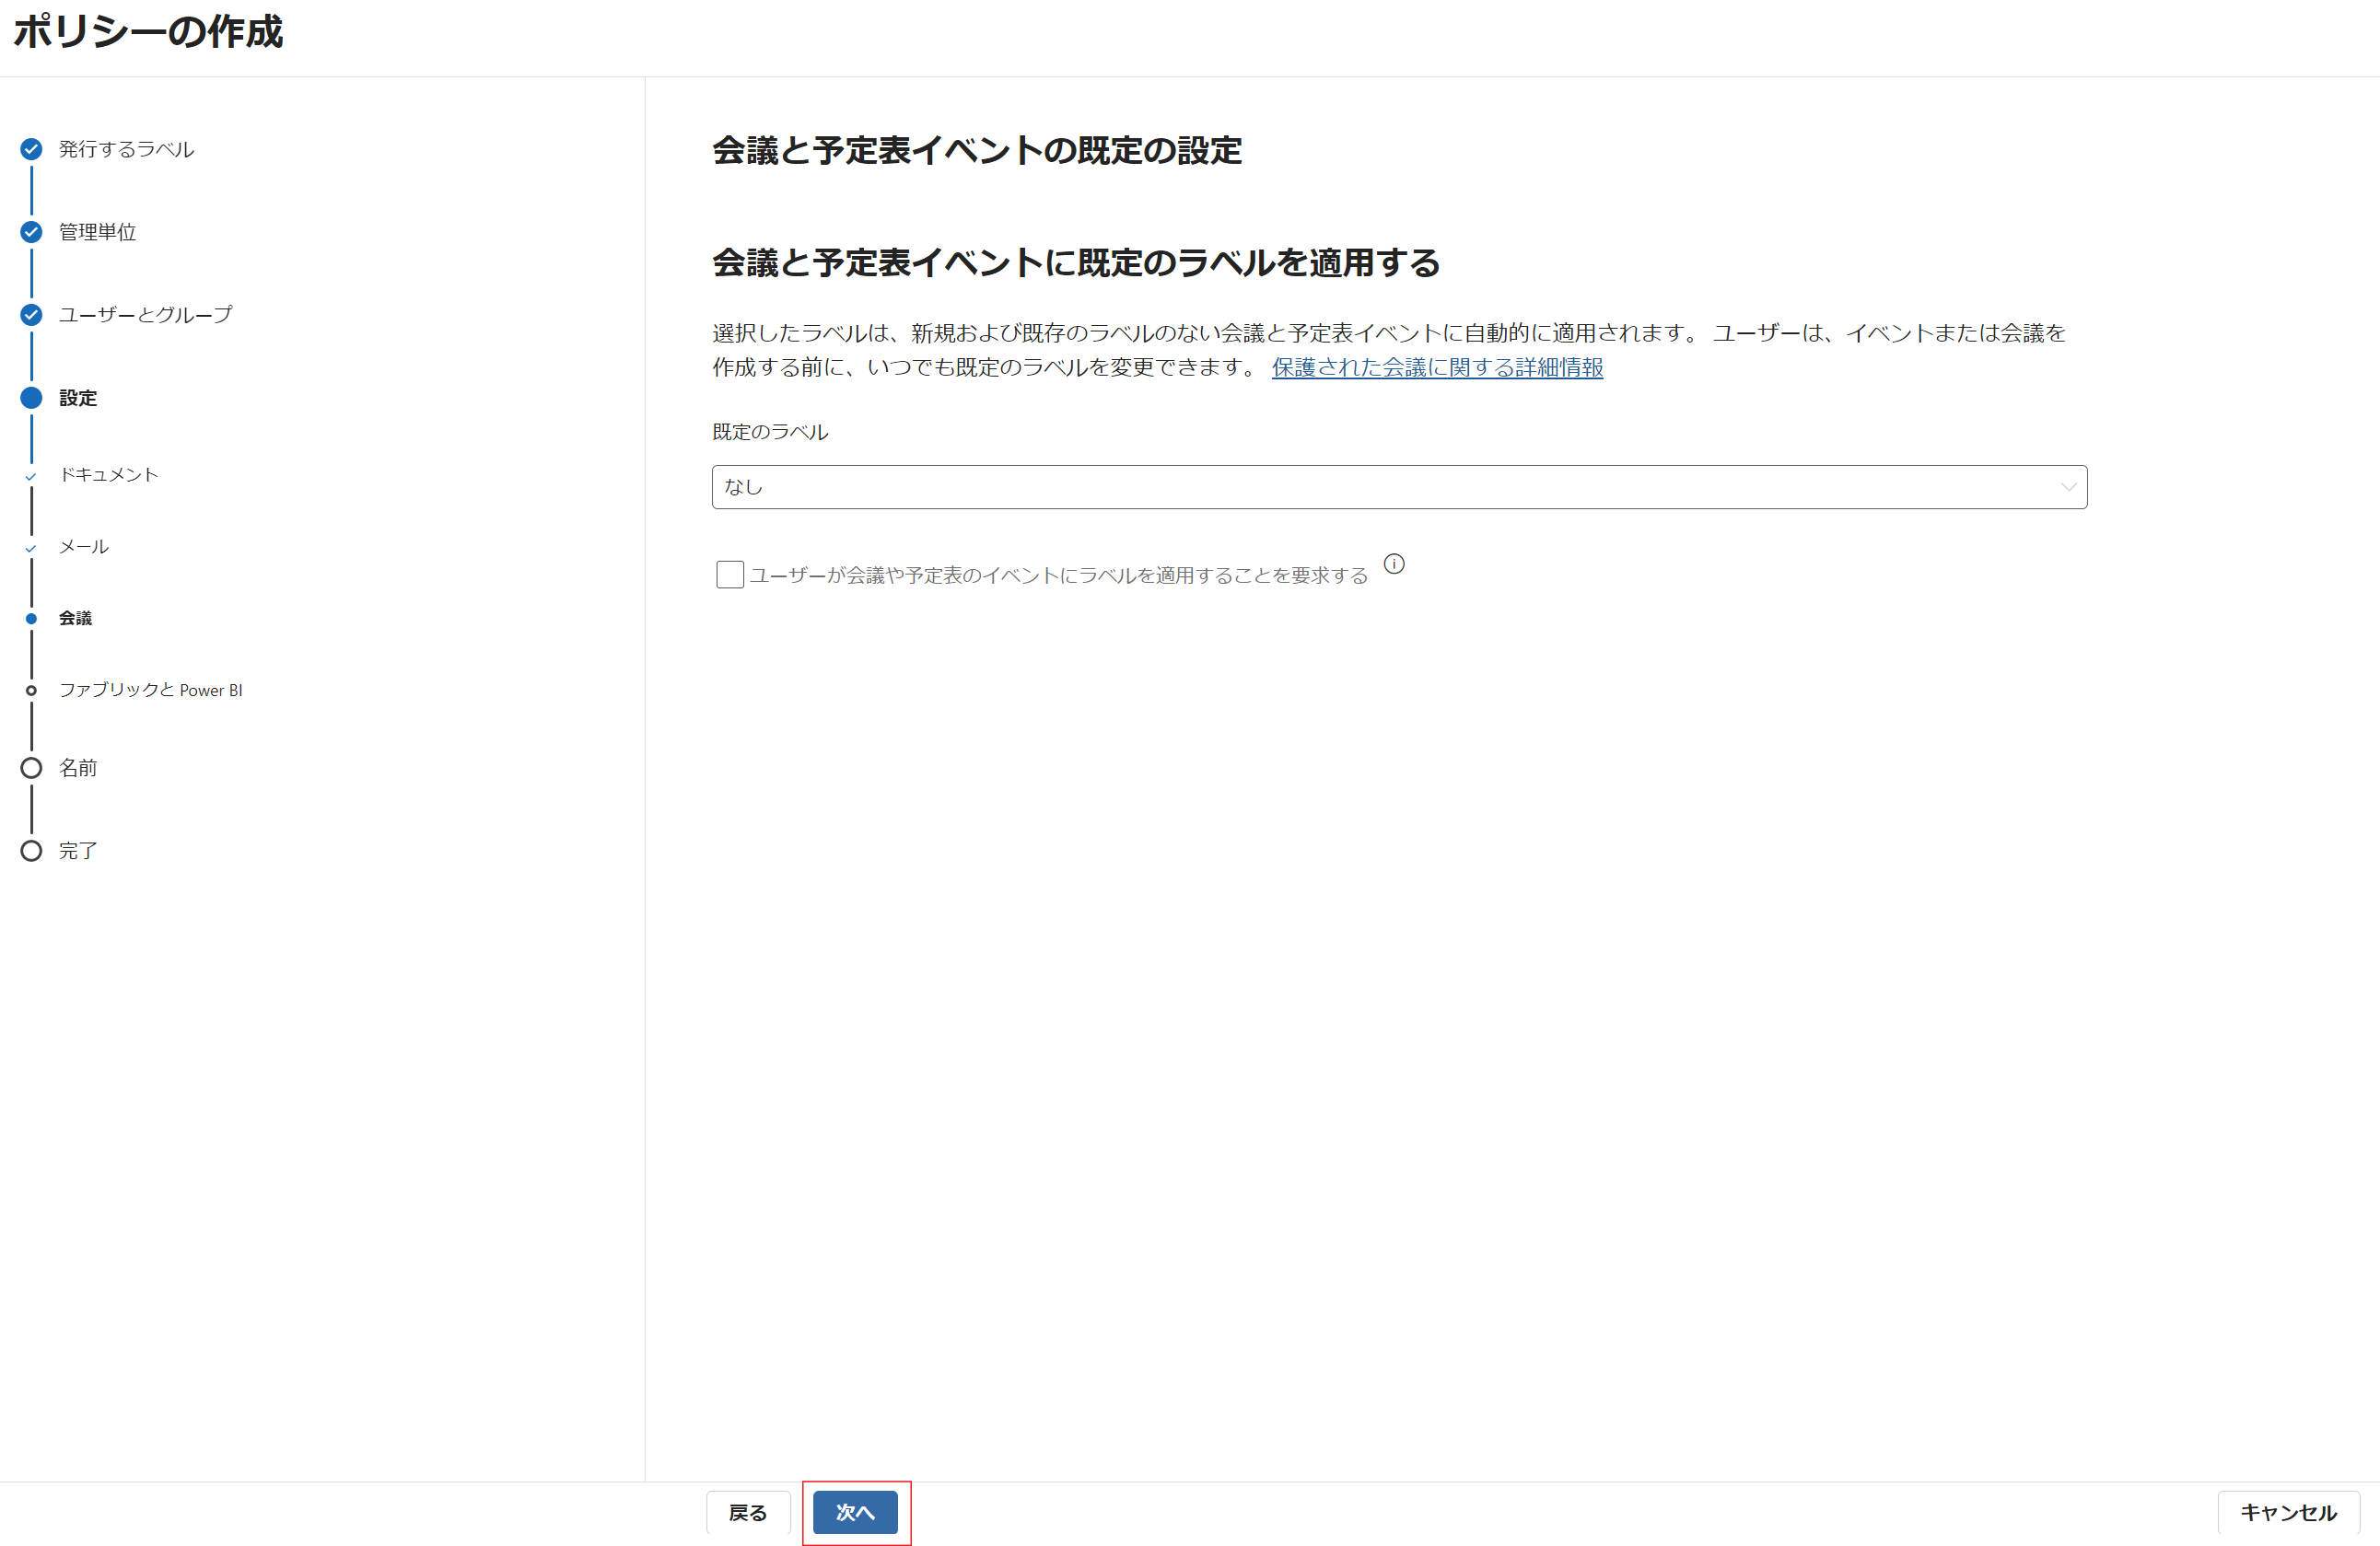Click the 設定 current step circle icon
The width and height of the screenshot is (2380, 1546).
coord(31,398)
